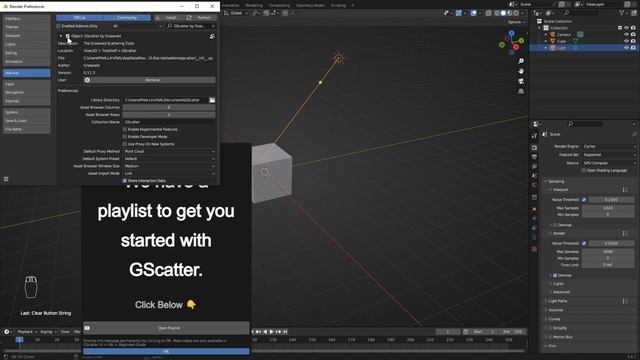Open the Themes section in Preferences
The height and width of the screenshot is (360, 640).
pos(27,27)
